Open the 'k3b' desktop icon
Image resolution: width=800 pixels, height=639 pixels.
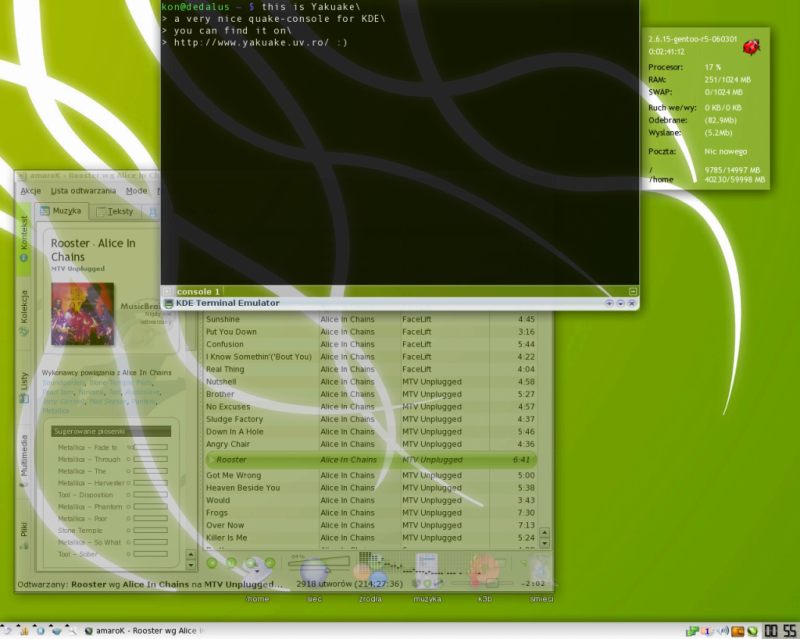pos(484,579)
